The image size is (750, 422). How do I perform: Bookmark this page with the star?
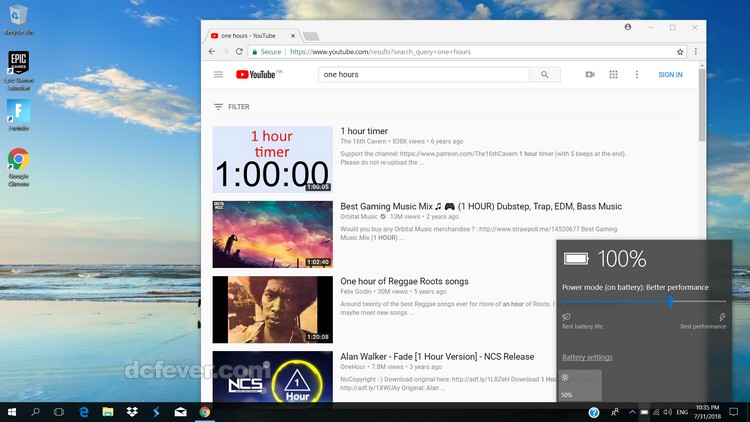680,52
